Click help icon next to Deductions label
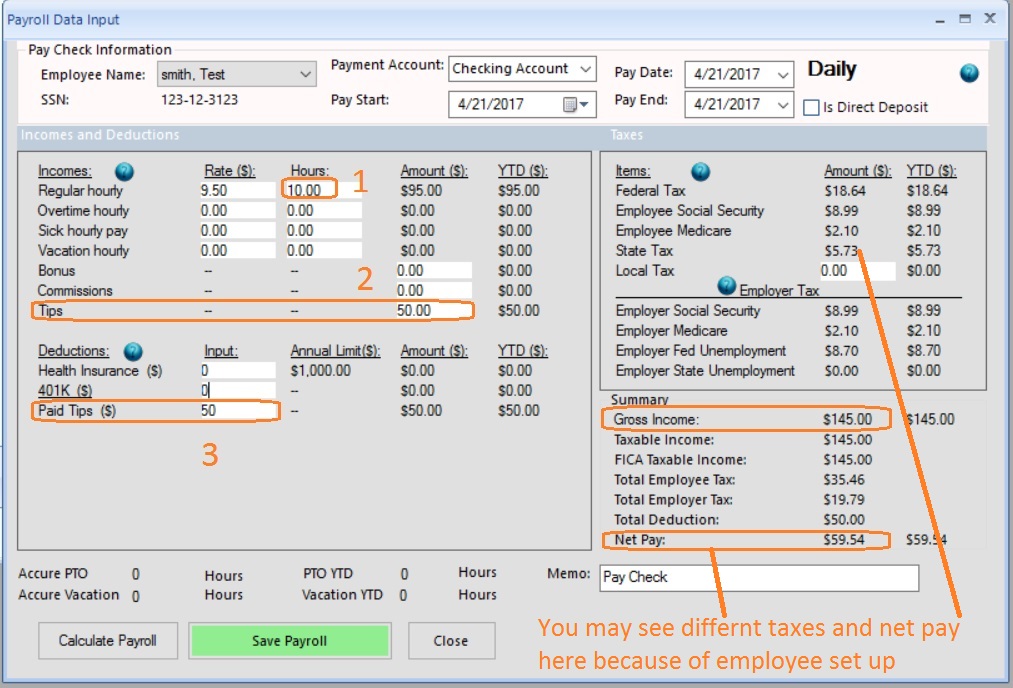Viewport: 1013px width, 688px height. 133,351
